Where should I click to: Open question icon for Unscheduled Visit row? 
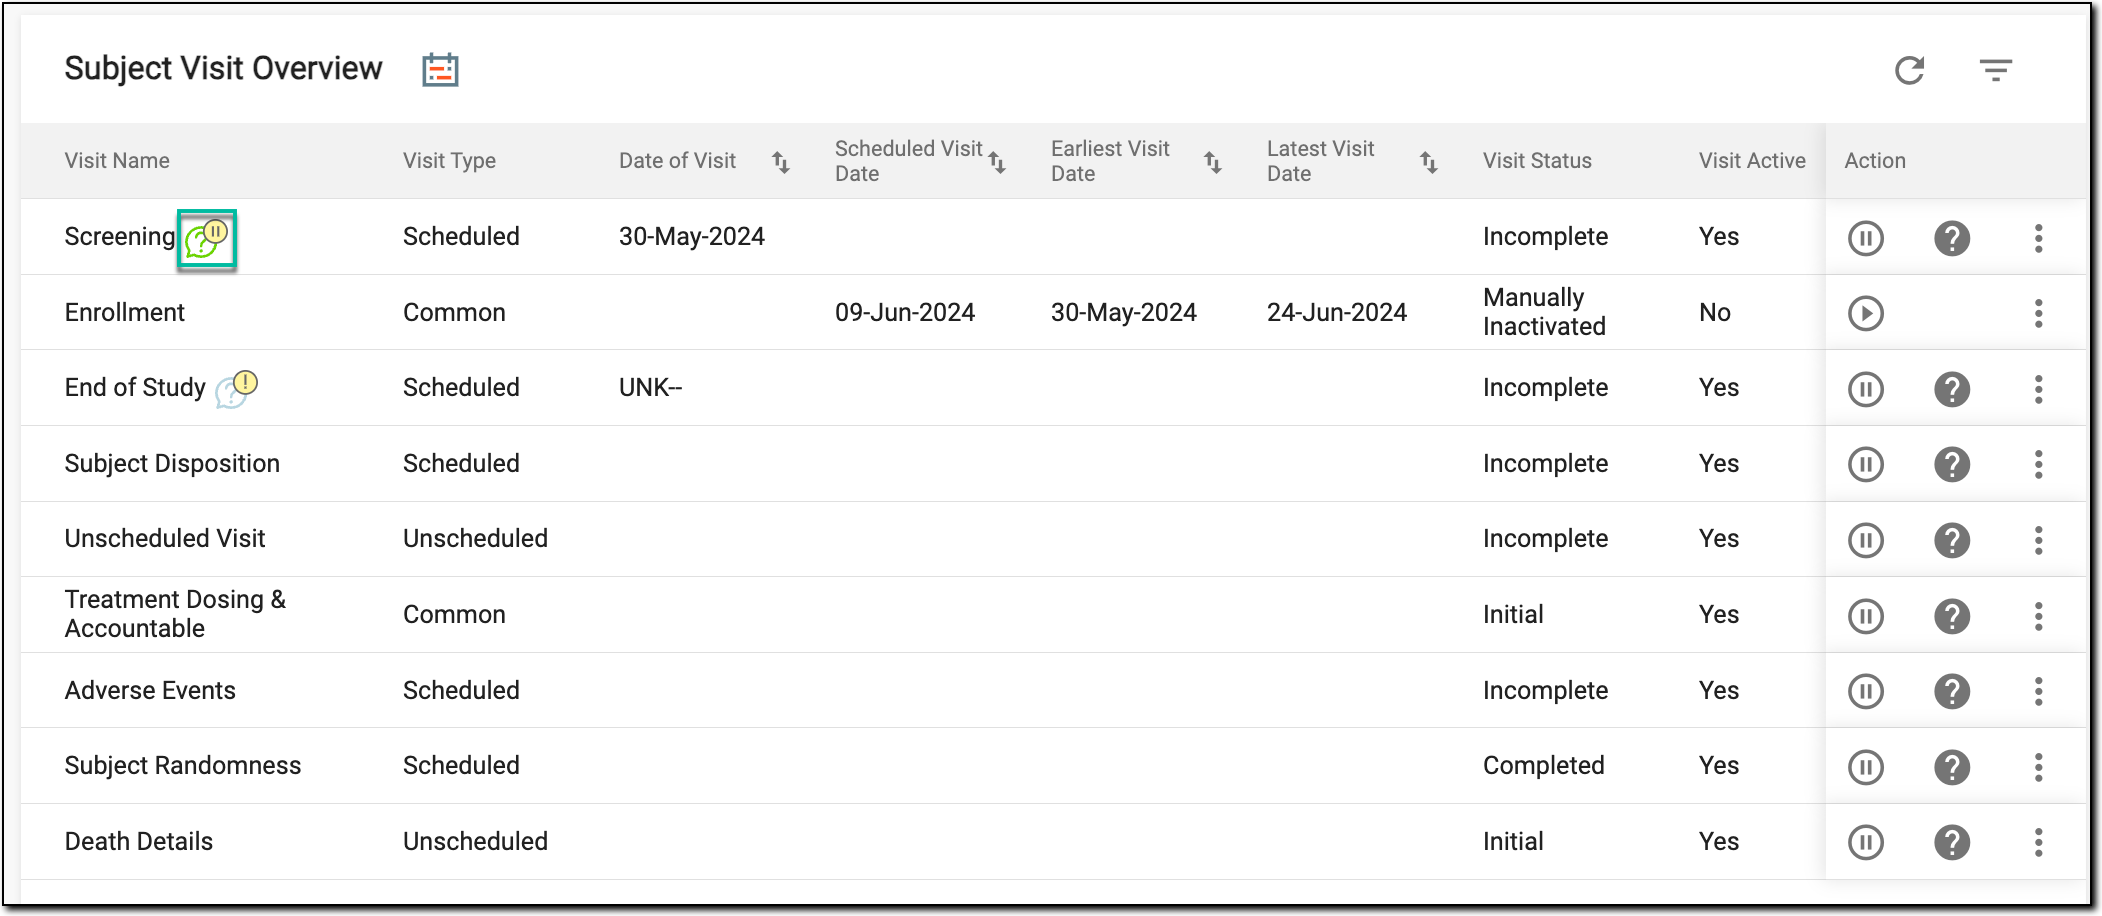tap(1952, 540)
